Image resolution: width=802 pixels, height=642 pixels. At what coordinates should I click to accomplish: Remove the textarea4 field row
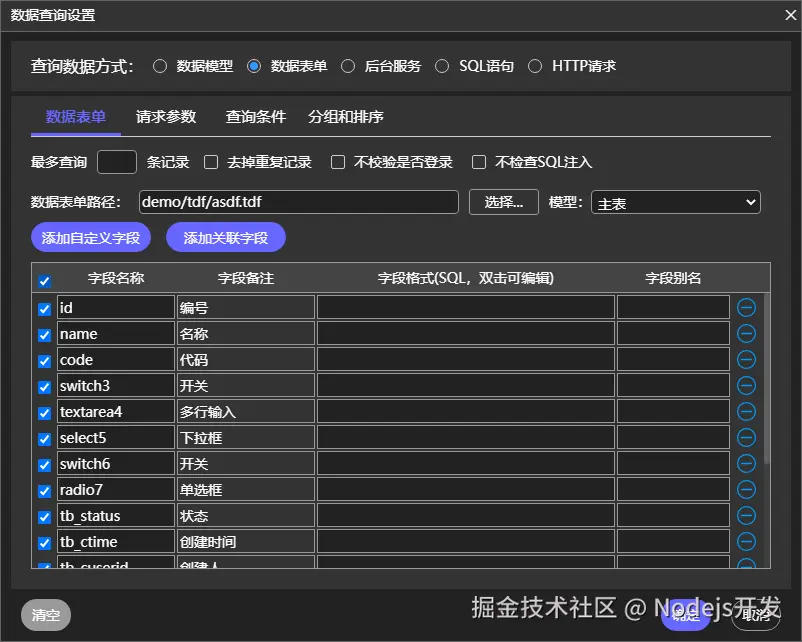click(x=746, y=412)
